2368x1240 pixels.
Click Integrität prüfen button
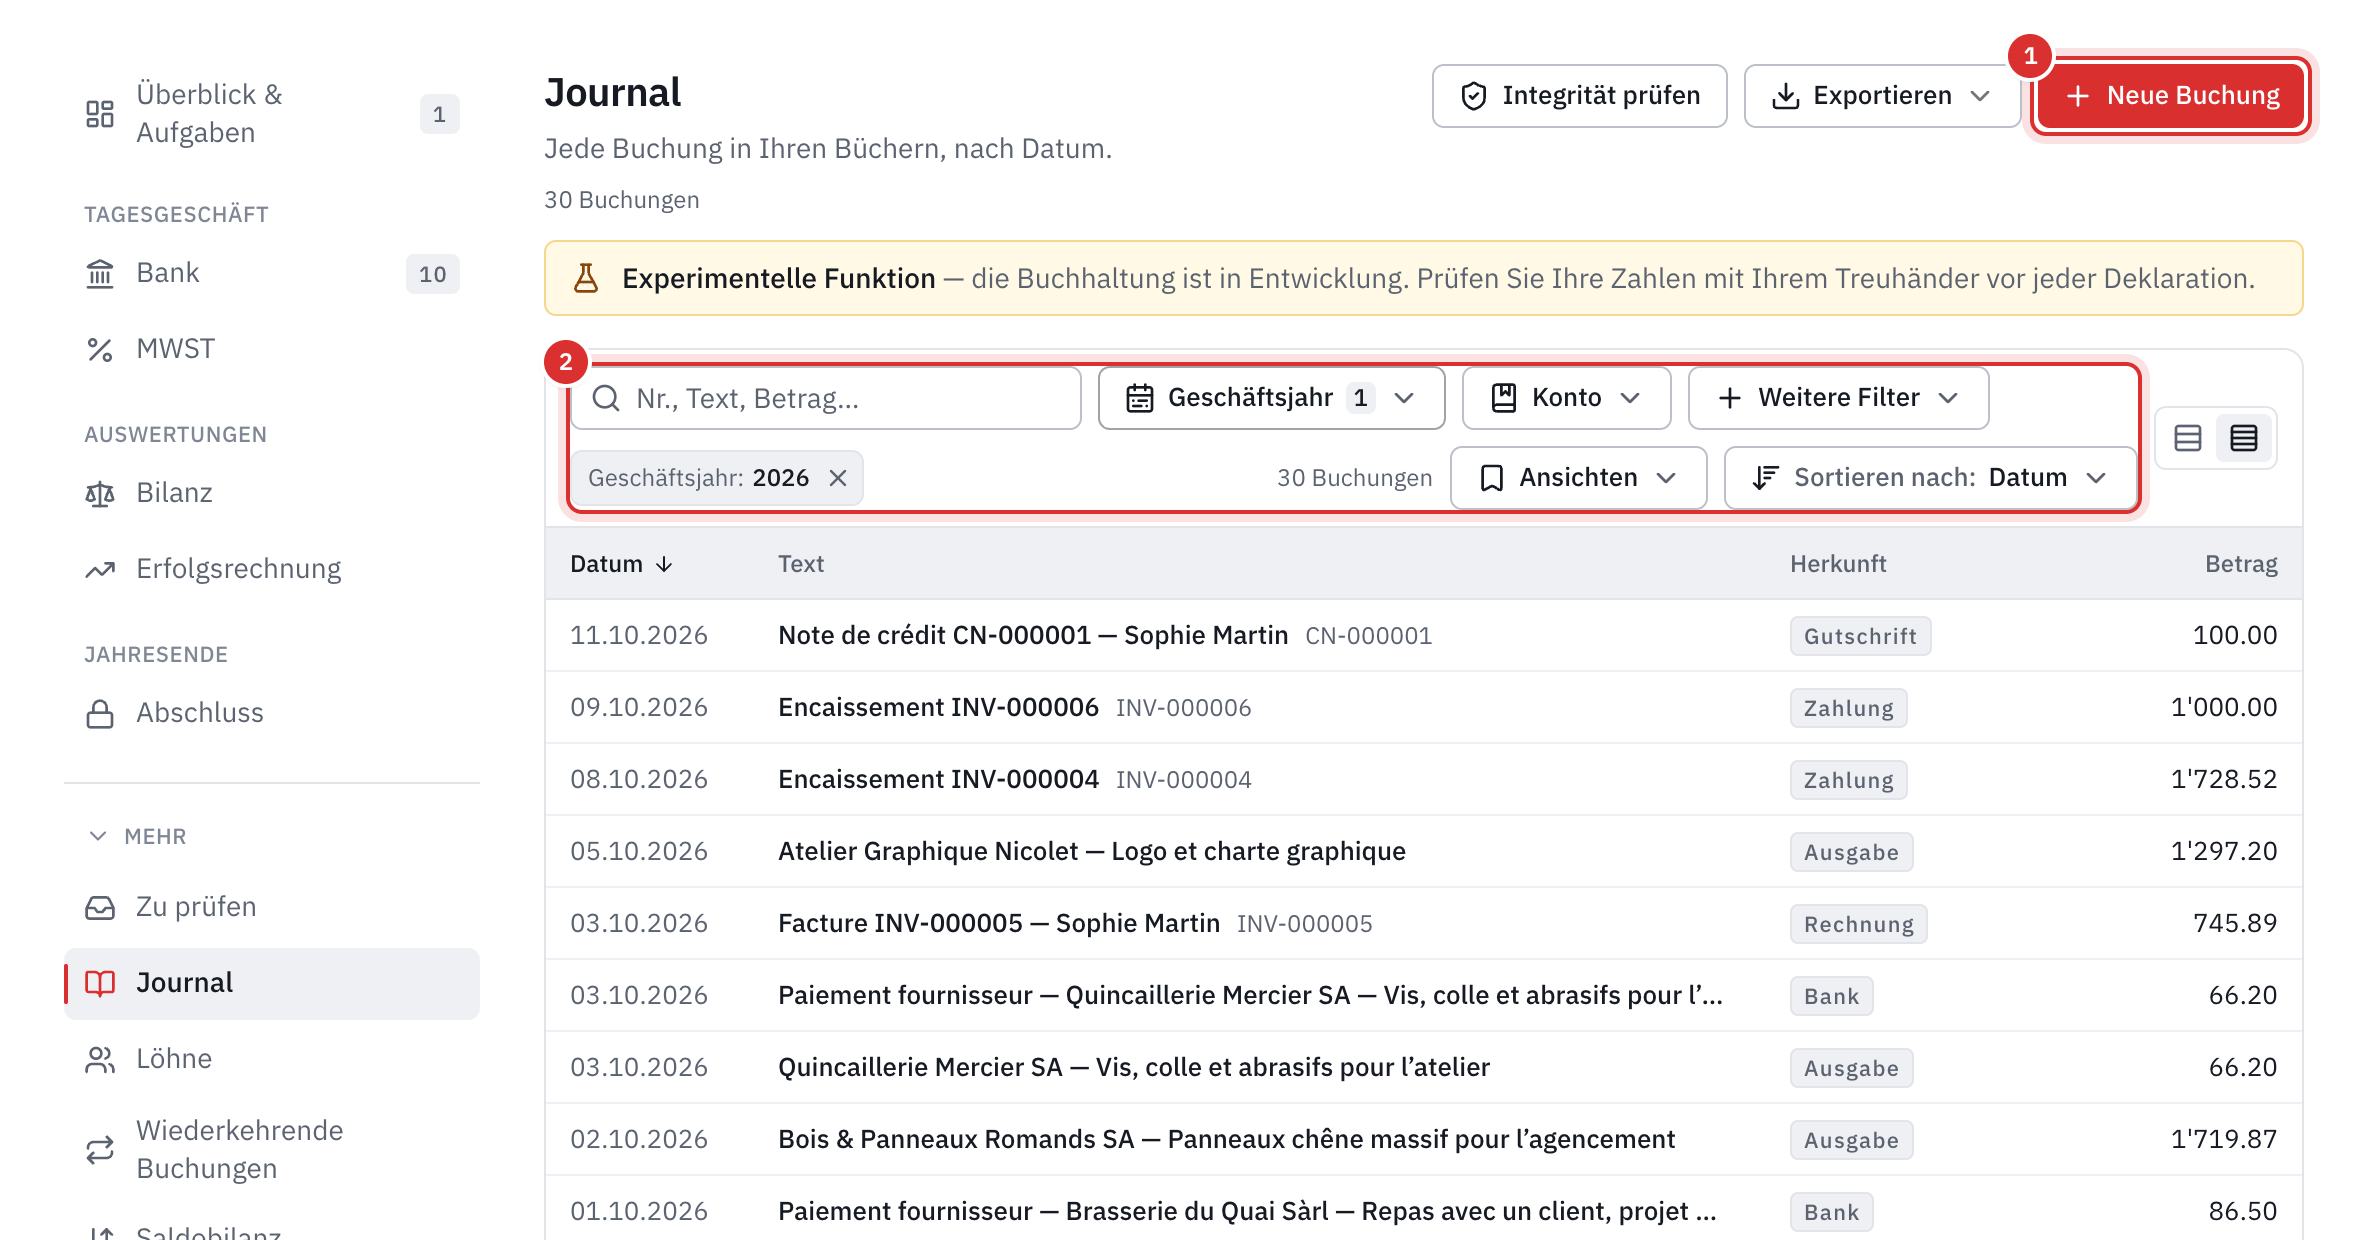(1579, 96)
